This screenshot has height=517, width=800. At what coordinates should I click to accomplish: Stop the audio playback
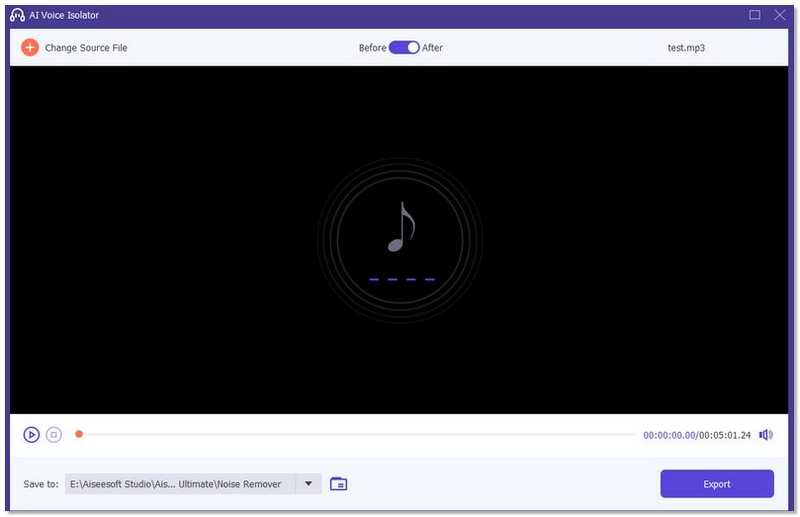(54, 434)
